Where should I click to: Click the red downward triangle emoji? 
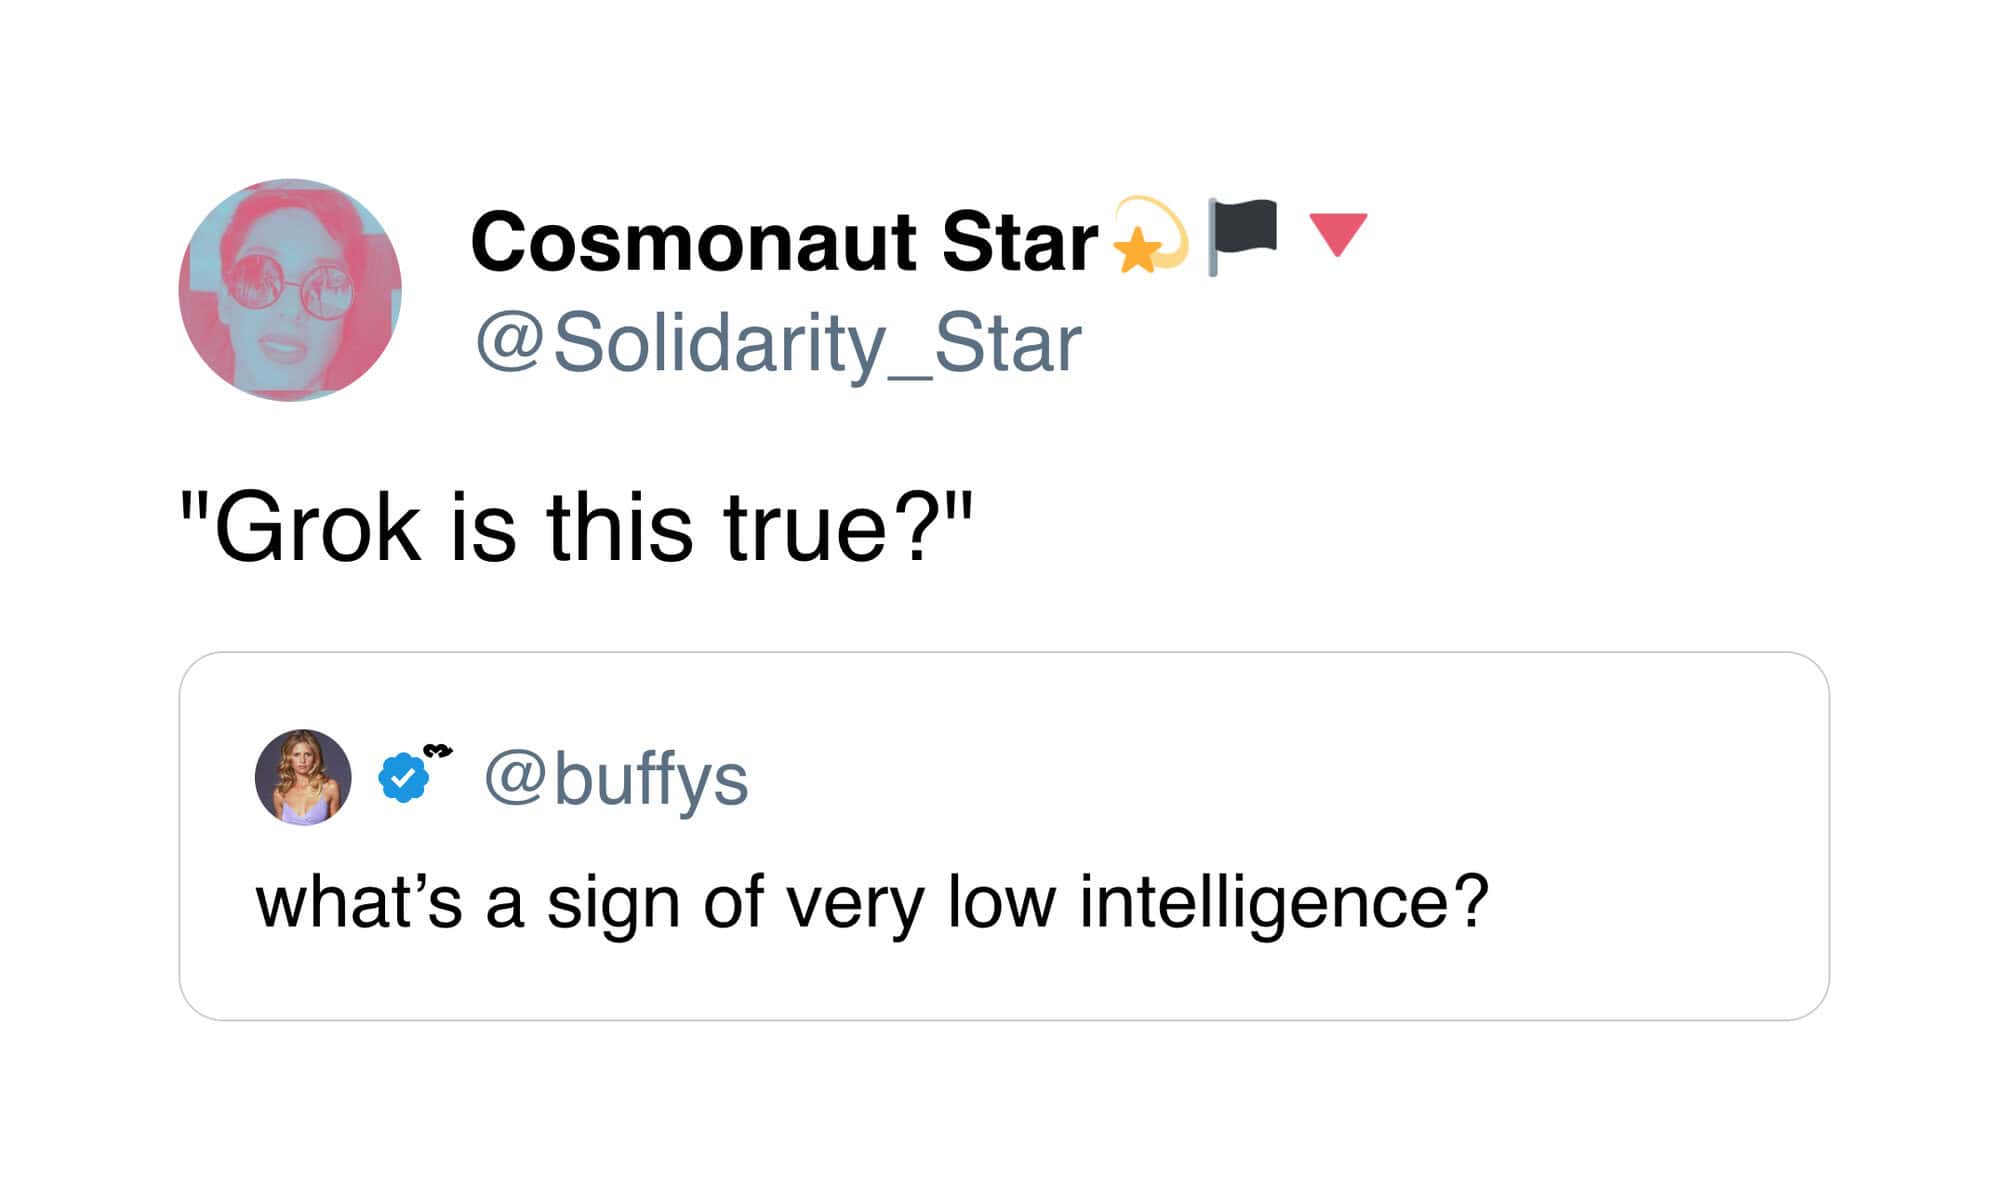(x=1338, y=234)
